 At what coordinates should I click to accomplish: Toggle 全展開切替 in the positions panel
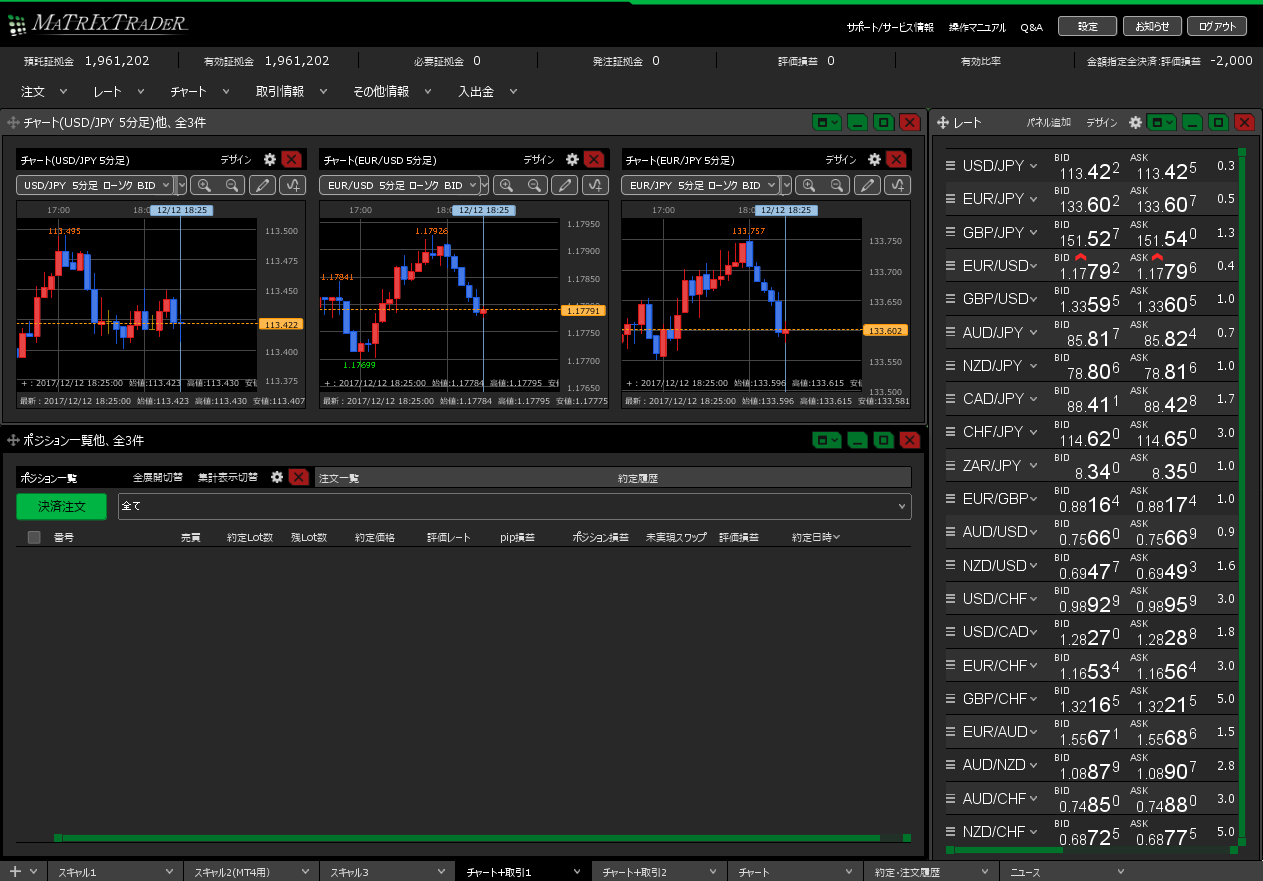tap(158, 478)
